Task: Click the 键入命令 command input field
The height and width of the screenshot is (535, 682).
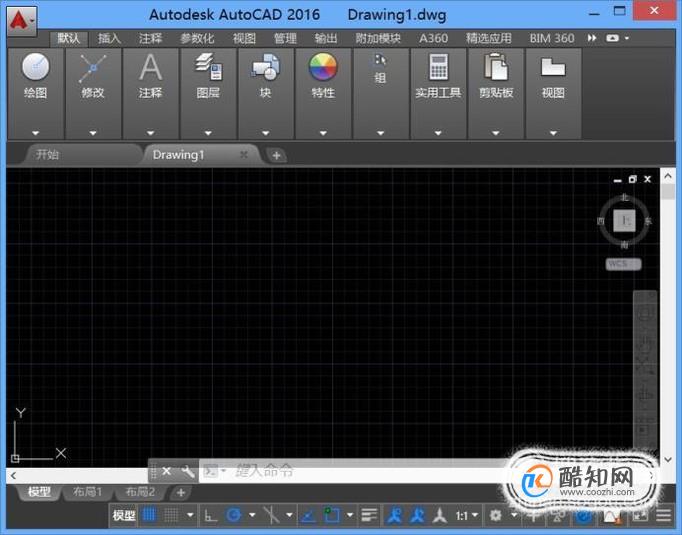Action: point(352,471)
